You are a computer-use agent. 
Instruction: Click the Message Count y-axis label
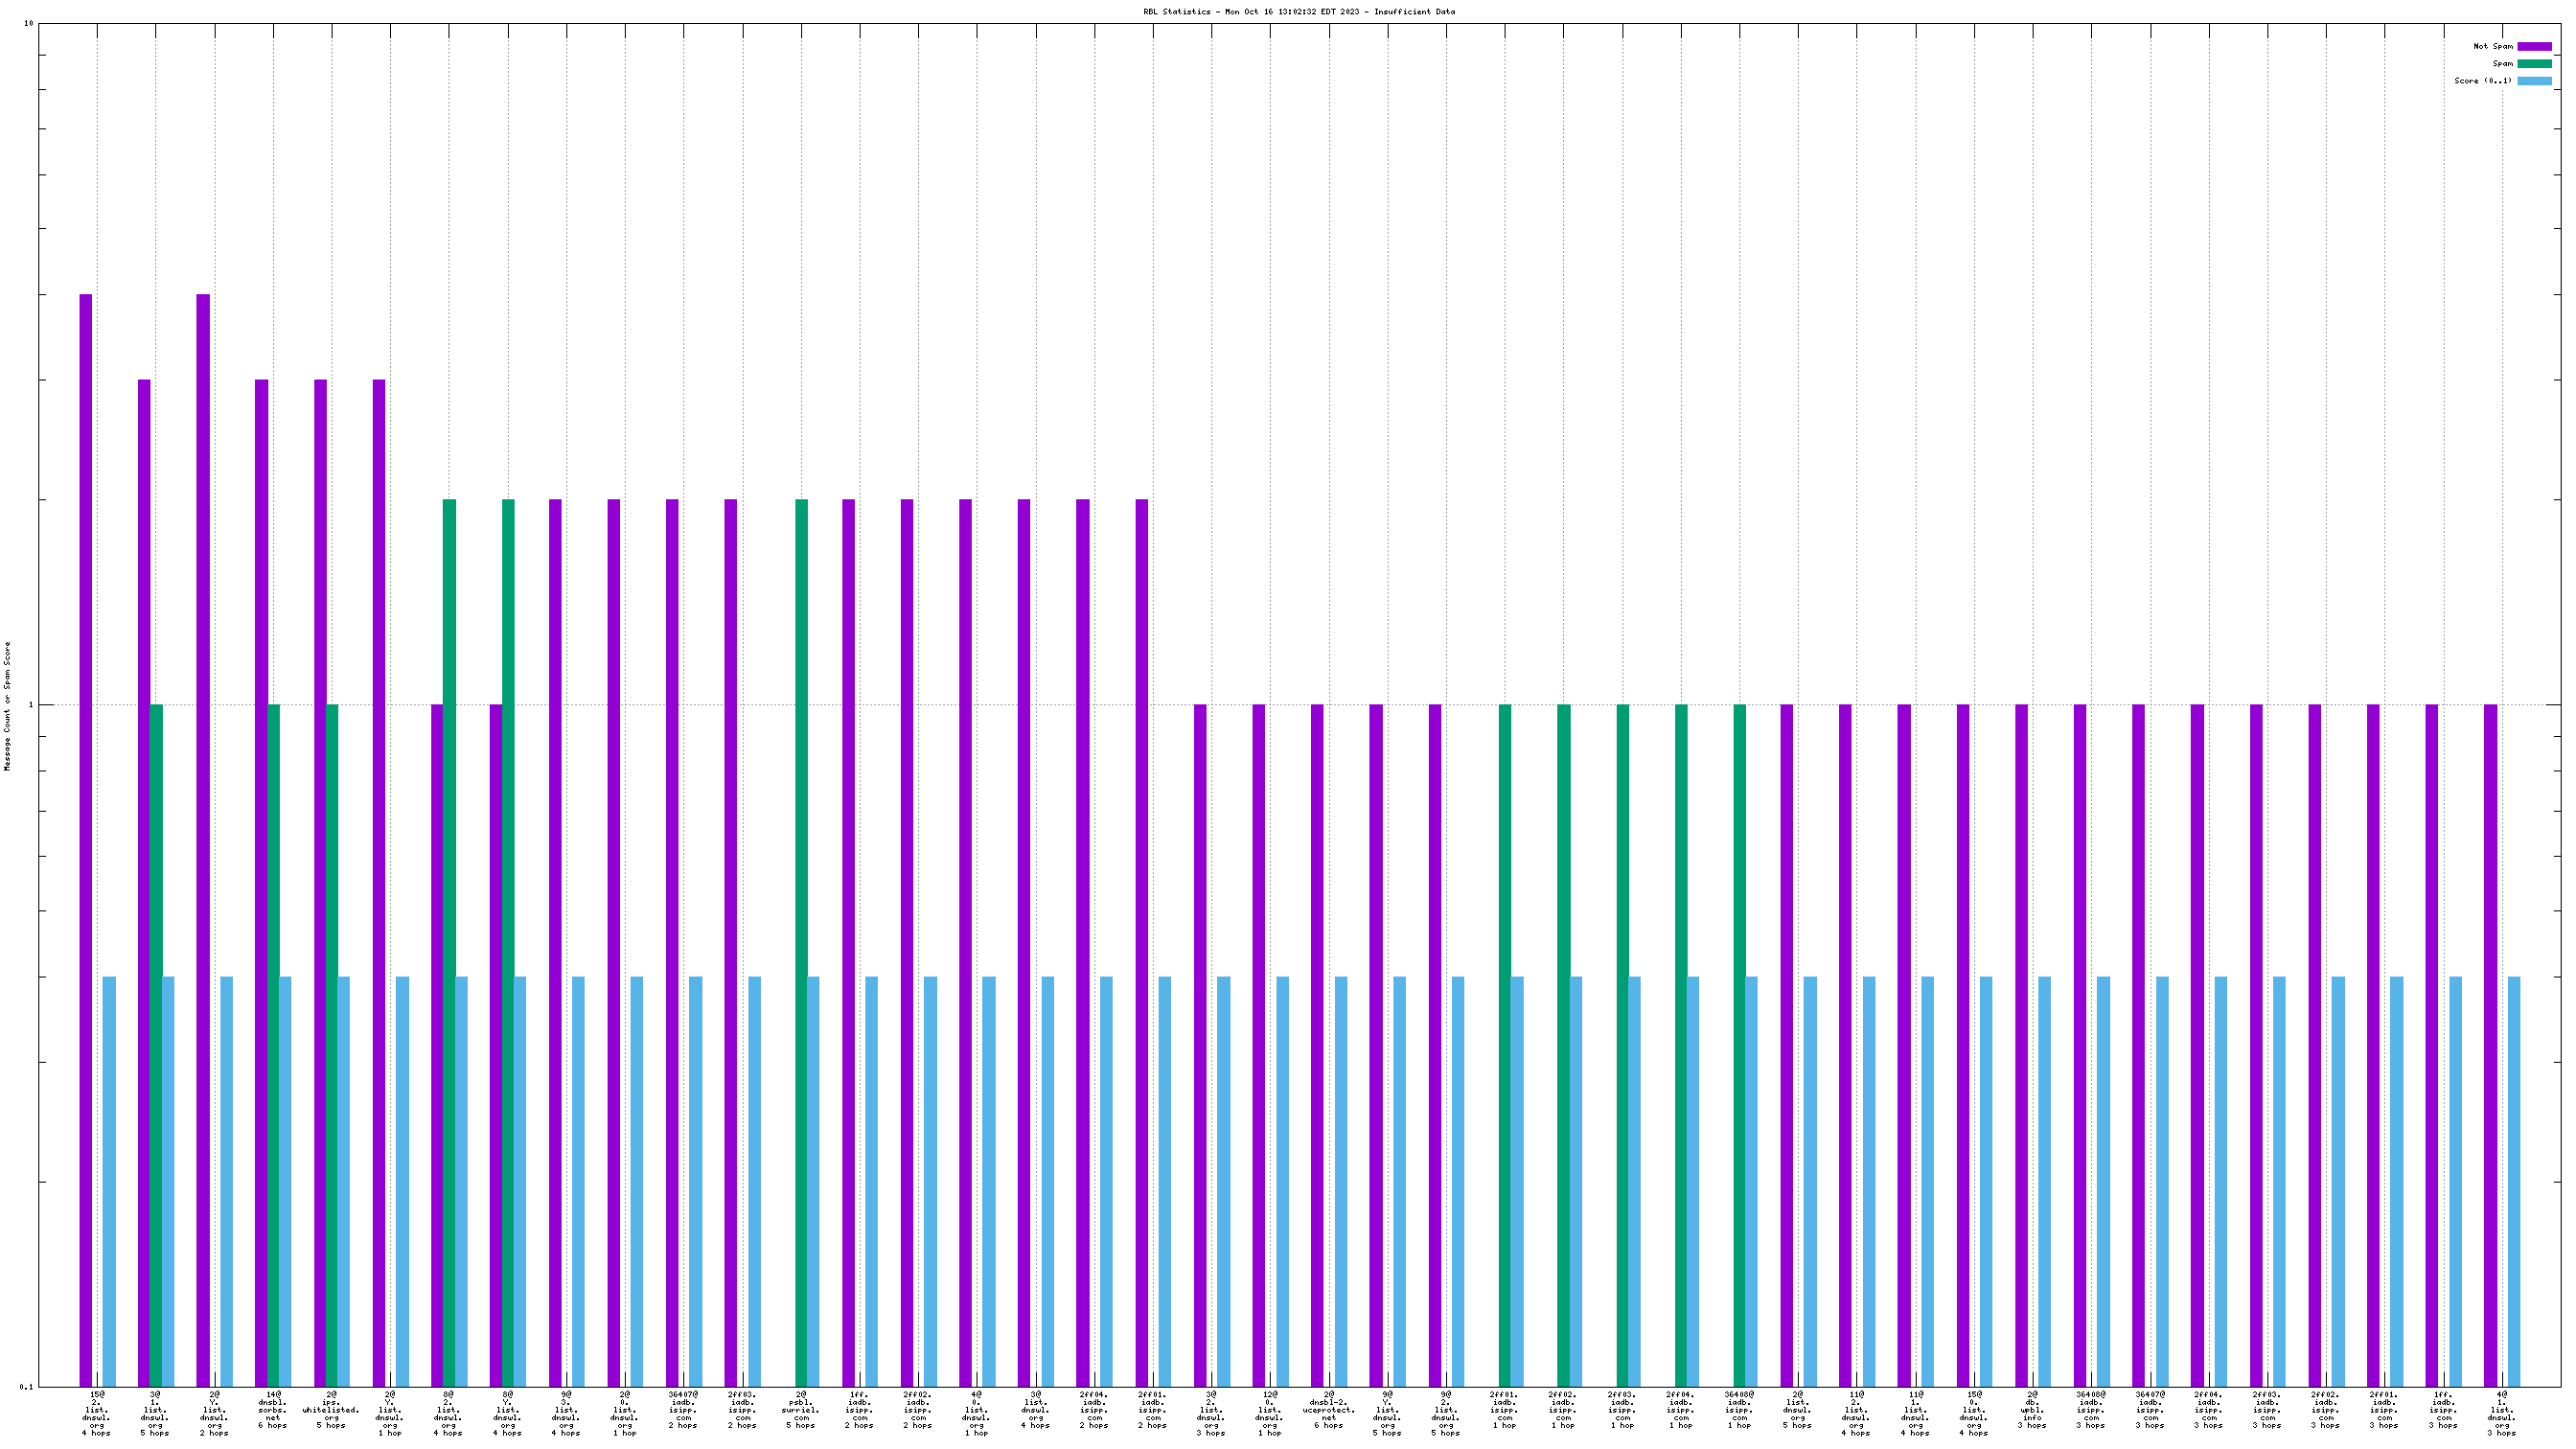[x=8, y=706]
